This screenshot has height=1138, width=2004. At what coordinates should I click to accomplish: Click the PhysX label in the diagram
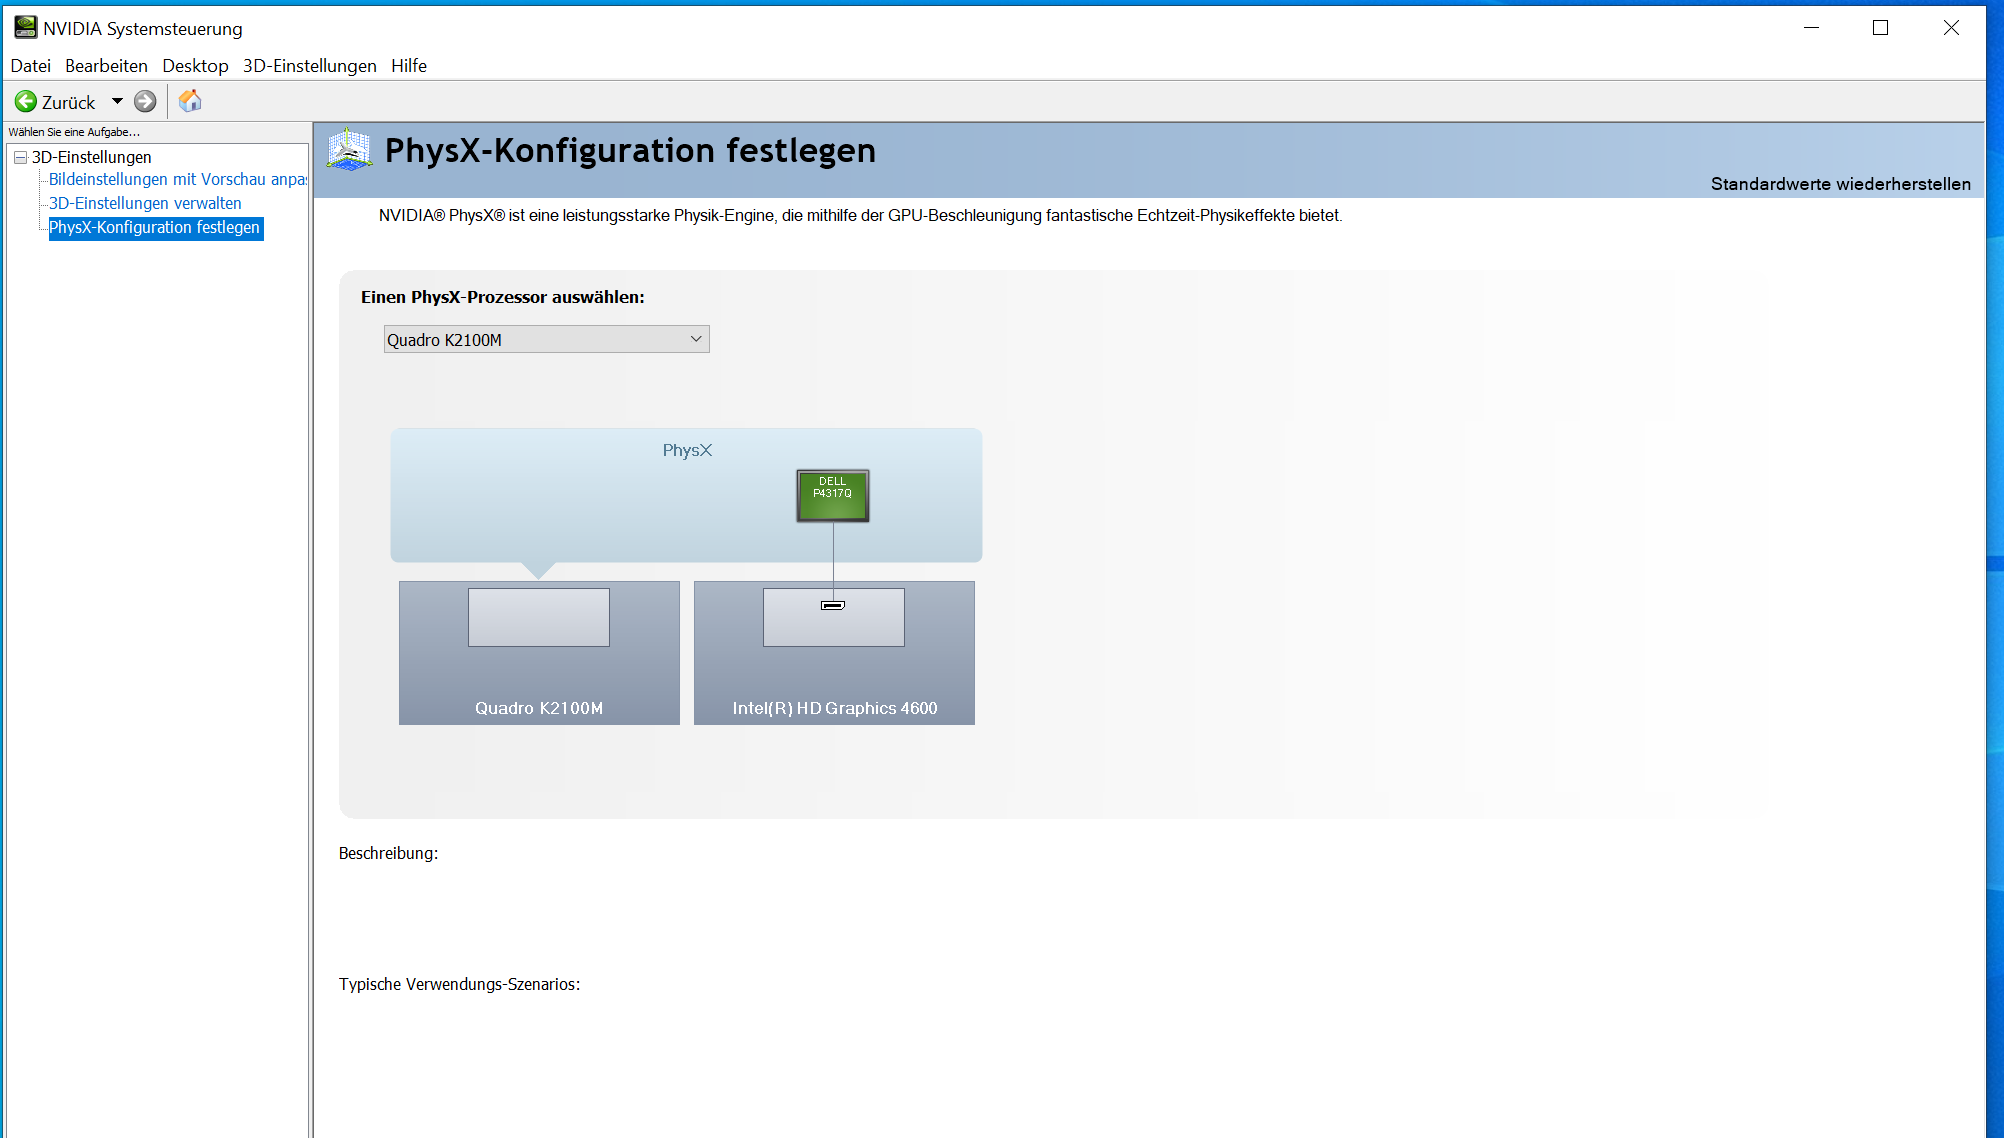coord(687,451)
